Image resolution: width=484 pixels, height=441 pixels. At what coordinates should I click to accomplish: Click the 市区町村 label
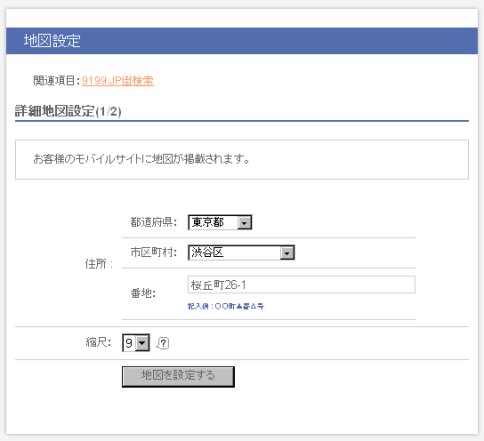(153, 252)
